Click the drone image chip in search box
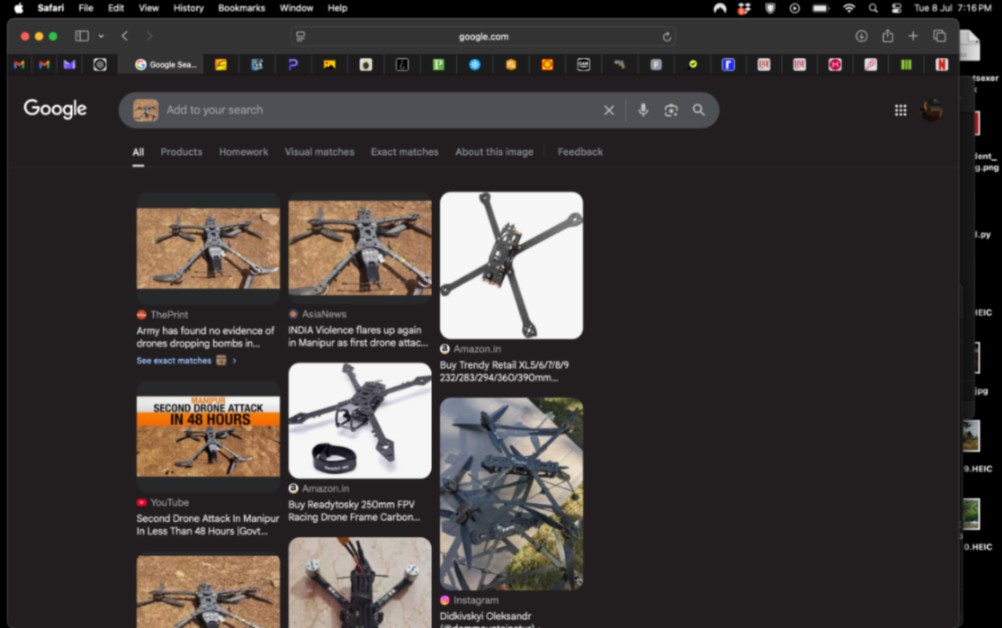The height and width of the screenshot is (628, 1002). point(146,110)
